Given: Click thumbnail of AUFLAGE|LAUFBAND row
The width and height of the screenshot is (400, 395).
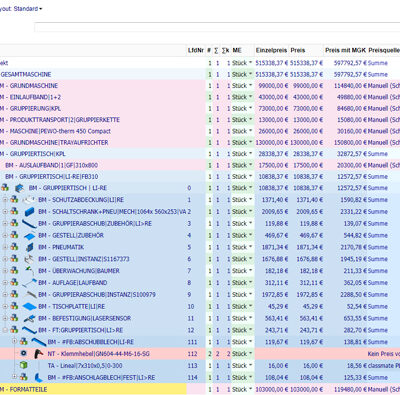Looking at the screenshot, I should click(29, 283).
